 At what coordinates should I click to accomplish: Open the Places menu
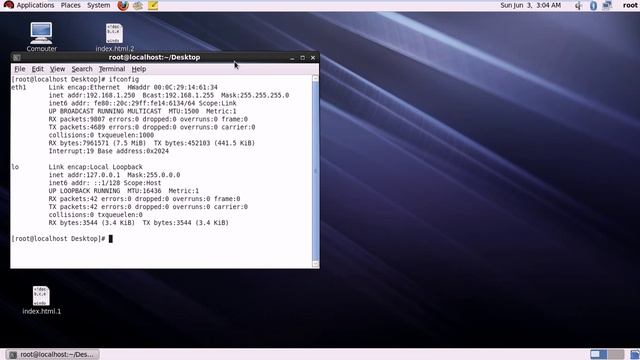[71, 5]
